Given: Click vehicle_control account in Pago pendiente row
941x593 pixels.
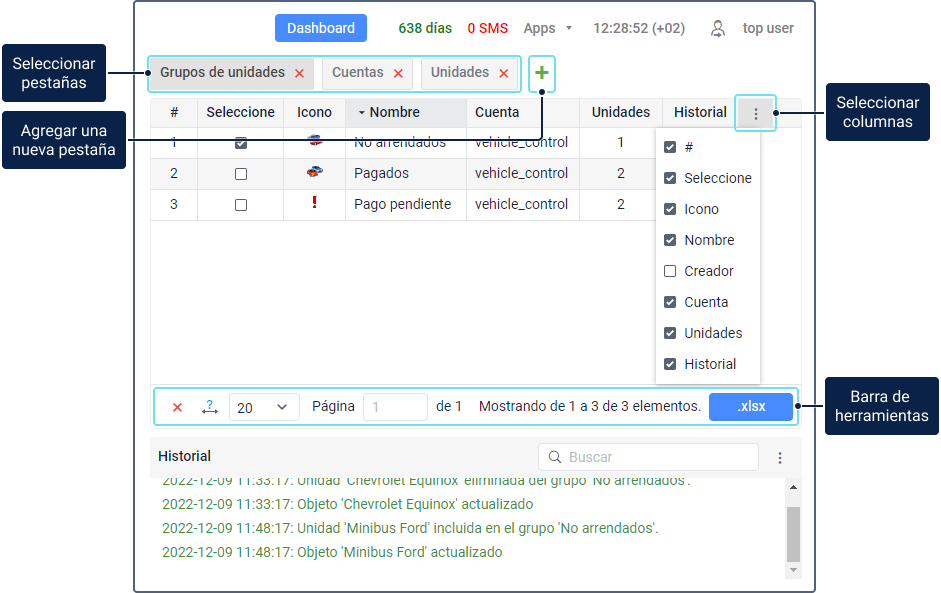Looking at the screenshot, I should tap(521, 204).
